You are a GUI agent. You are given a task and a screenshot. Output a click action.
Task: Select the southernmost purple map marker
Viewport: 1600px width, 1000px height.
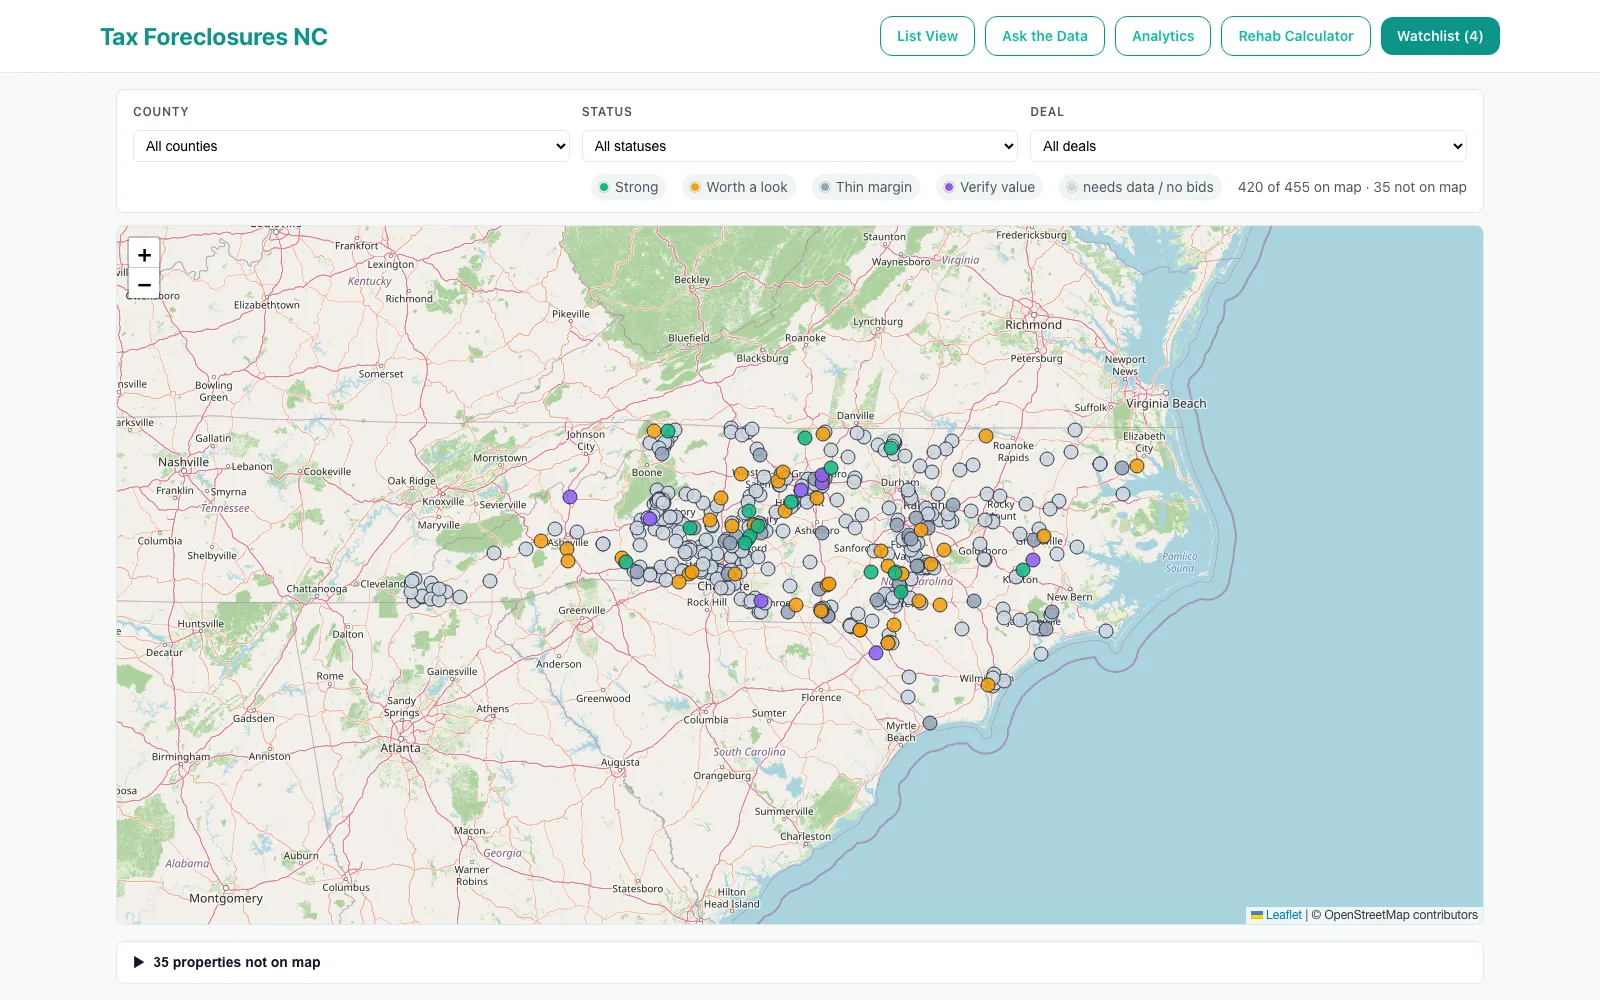point(876,653)
